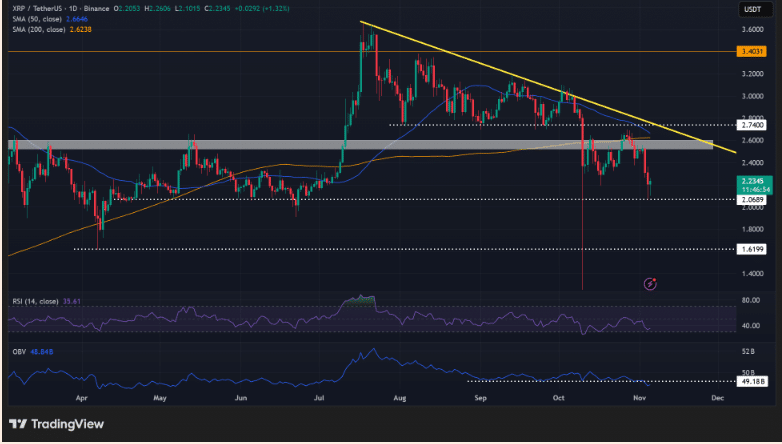Click the 80.00 RSI axis label
782x444 pixels.
(x=751, y=300)
